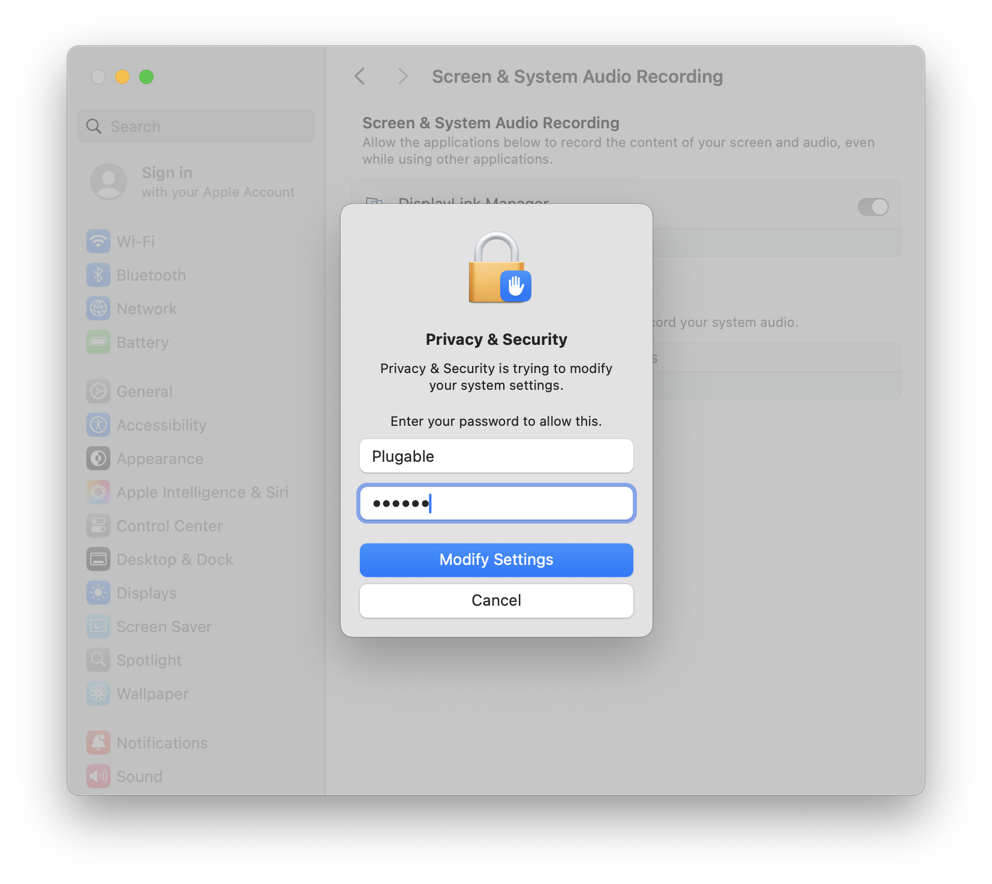Open Accessibility settings
This screenshot has height=884, width=992.
(x=97, y=425)
